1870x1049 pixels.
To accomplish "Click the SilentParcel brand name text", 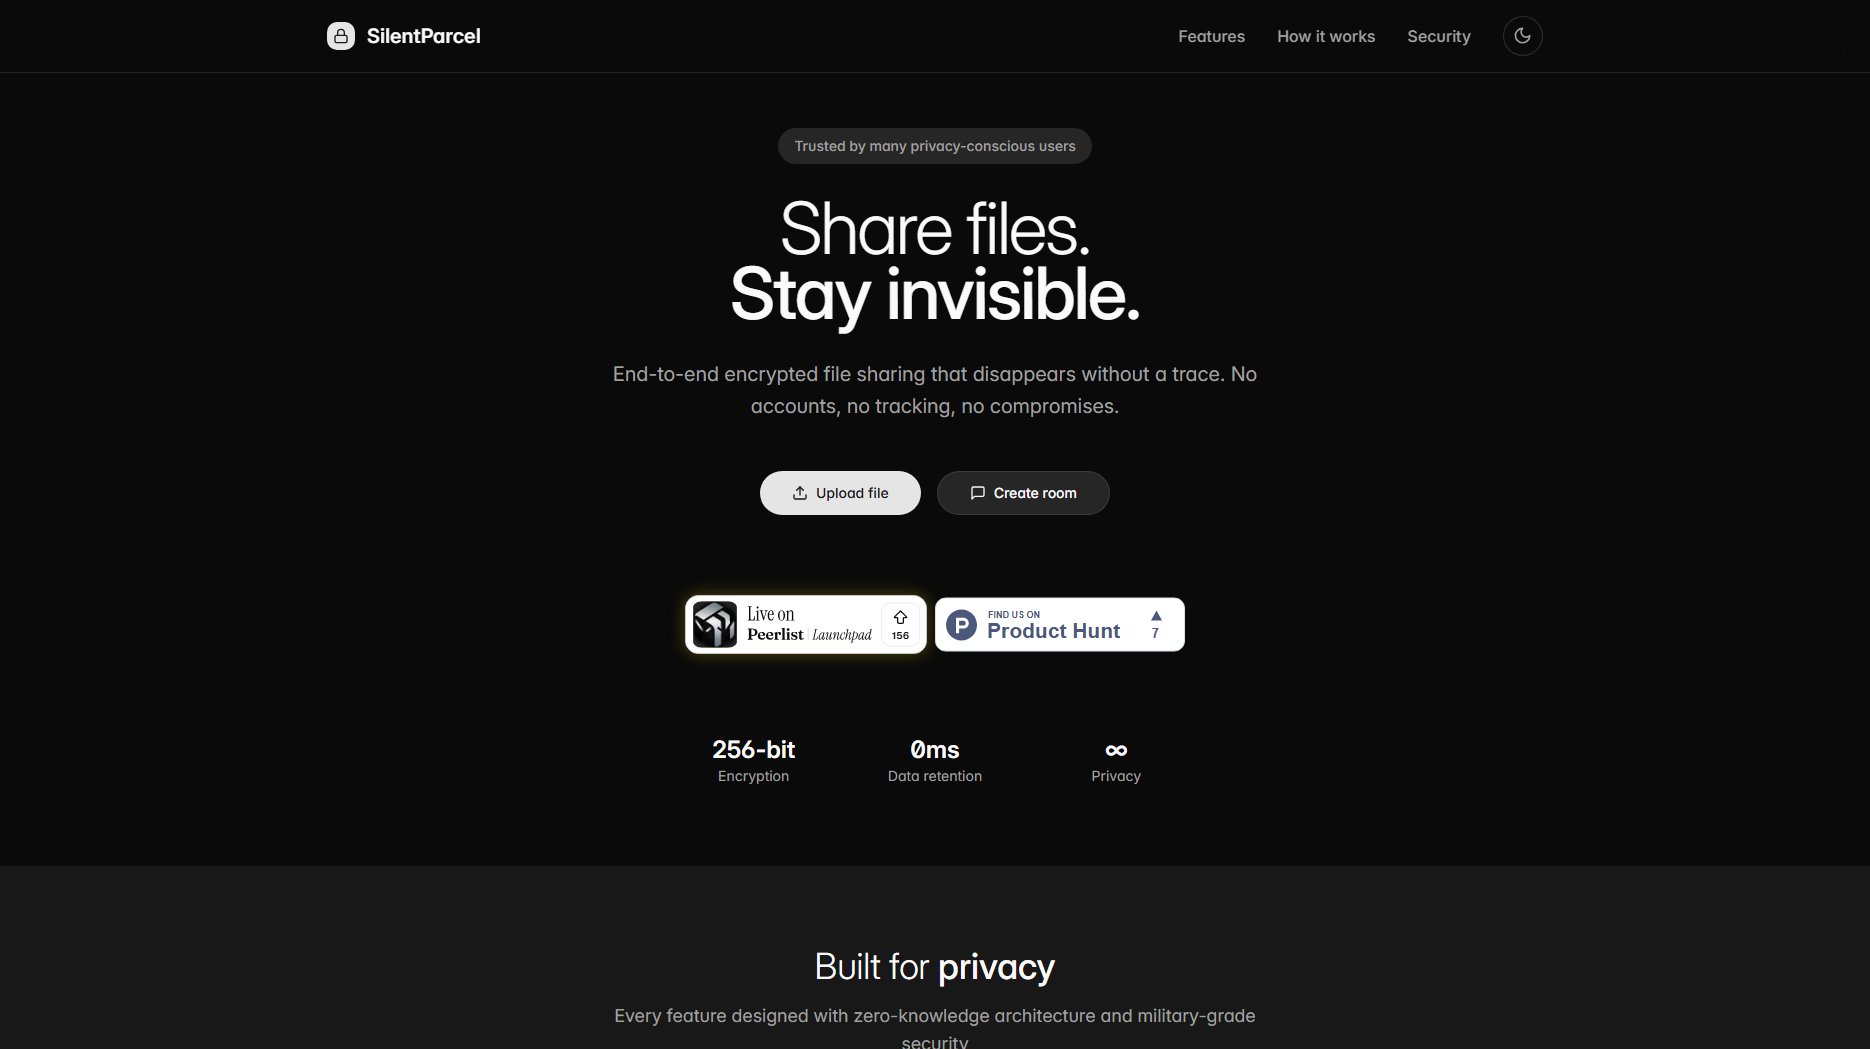I will (x=423, y=36).
